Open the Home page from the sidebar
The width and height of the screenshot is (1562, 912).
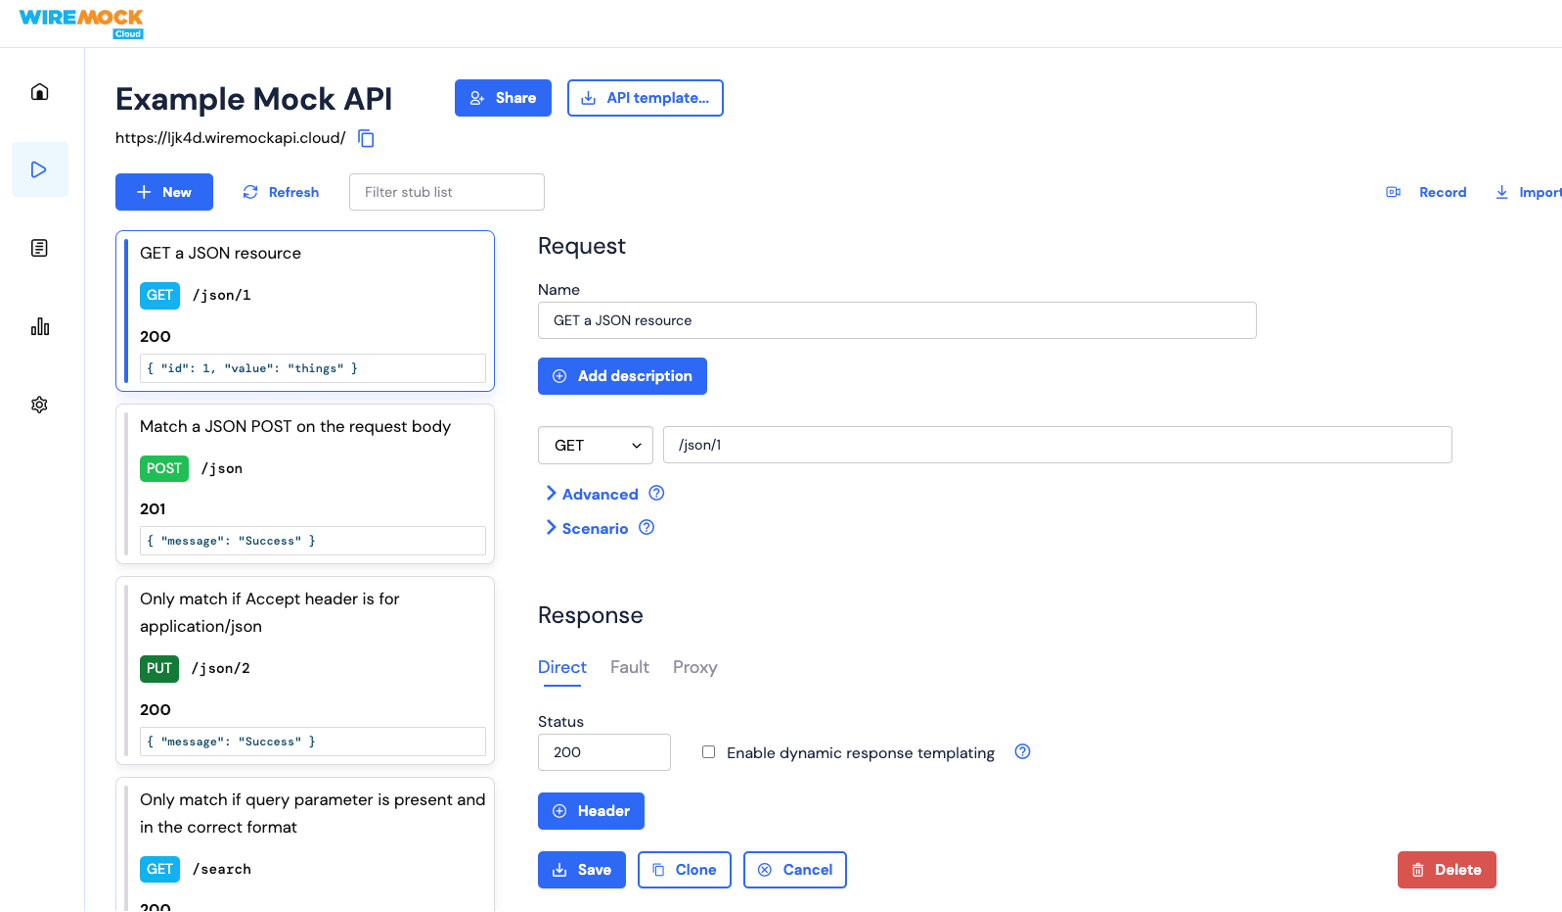click(x=38, y=90)
